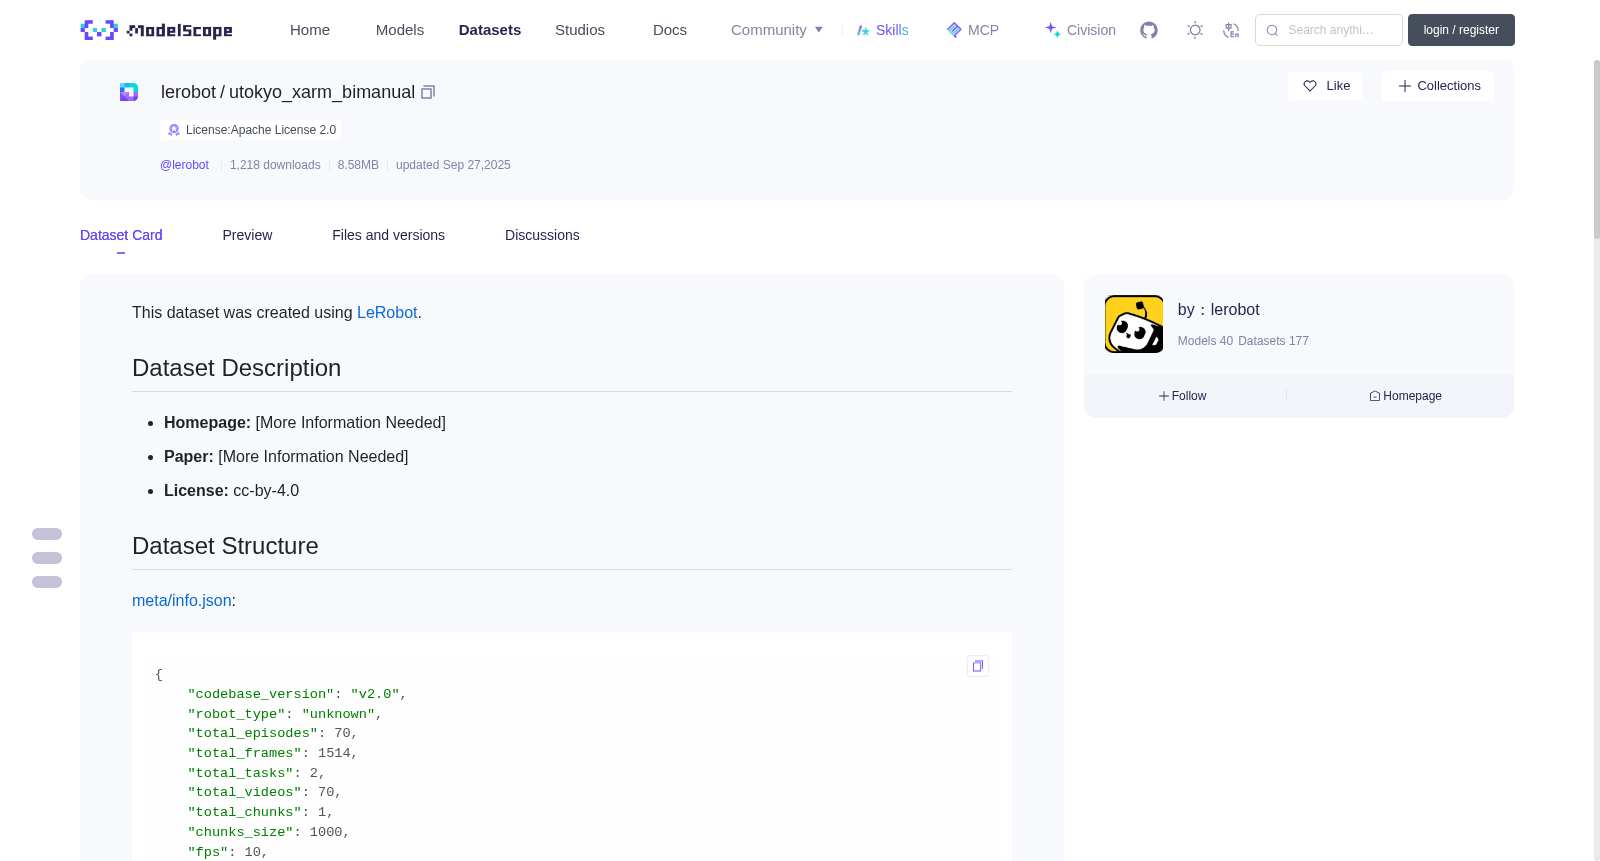1600x861 pixels.
Task: Click the 'Dataset Structure' heading
Action: [x=225, y=546]
